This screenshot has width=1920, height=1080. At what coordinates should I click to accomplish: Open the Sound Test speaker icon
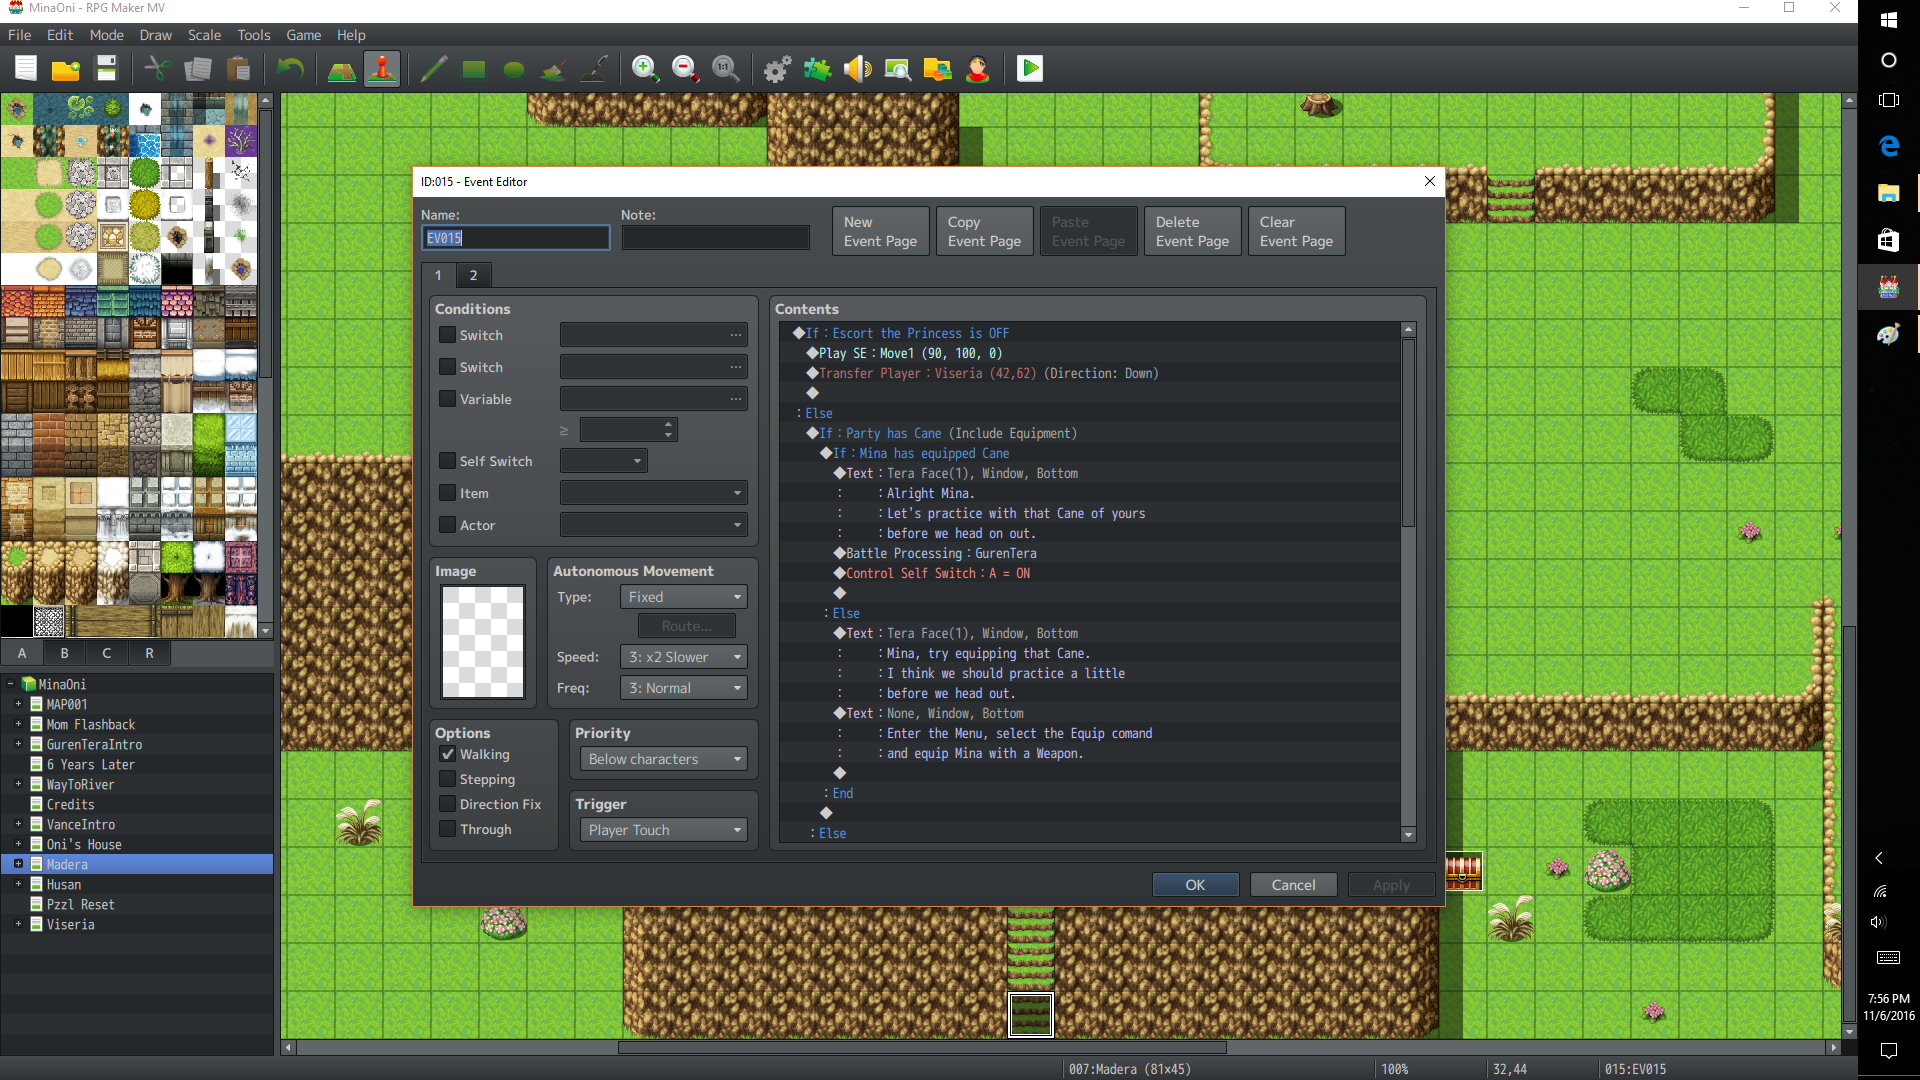click(x=857, y=69)
